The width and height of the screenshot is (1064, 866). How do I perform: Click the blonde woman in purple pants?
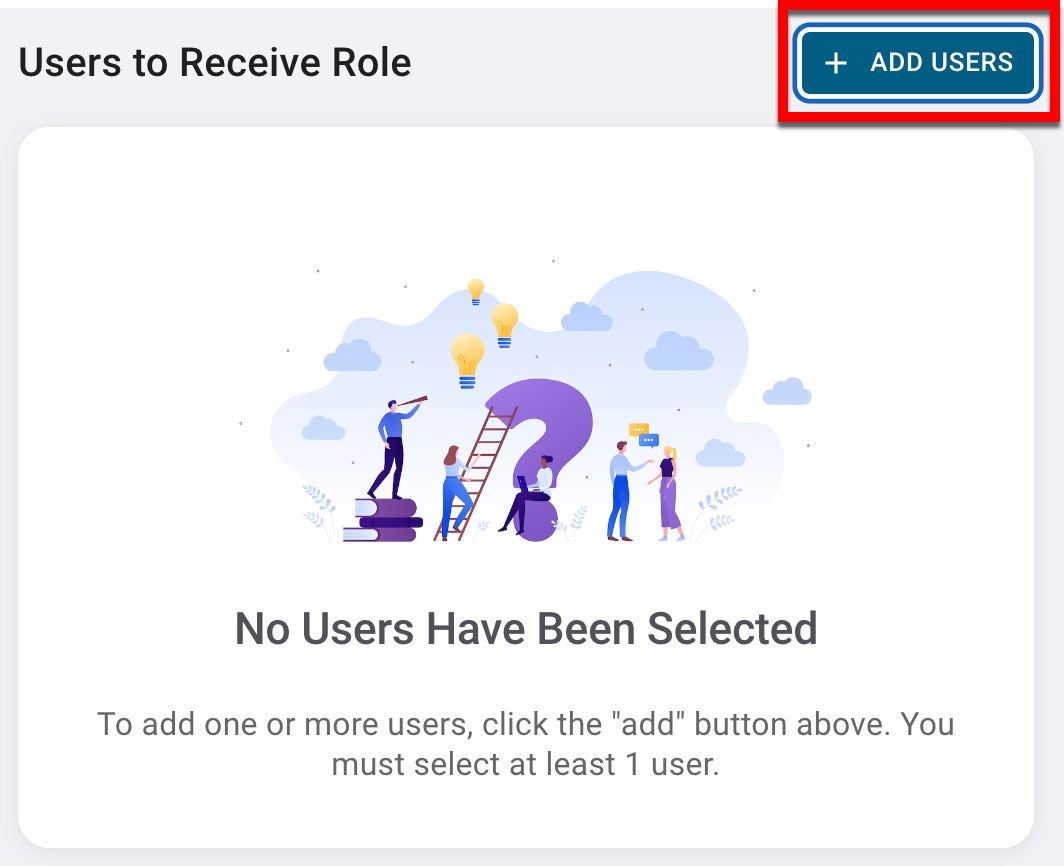point(668,492)
